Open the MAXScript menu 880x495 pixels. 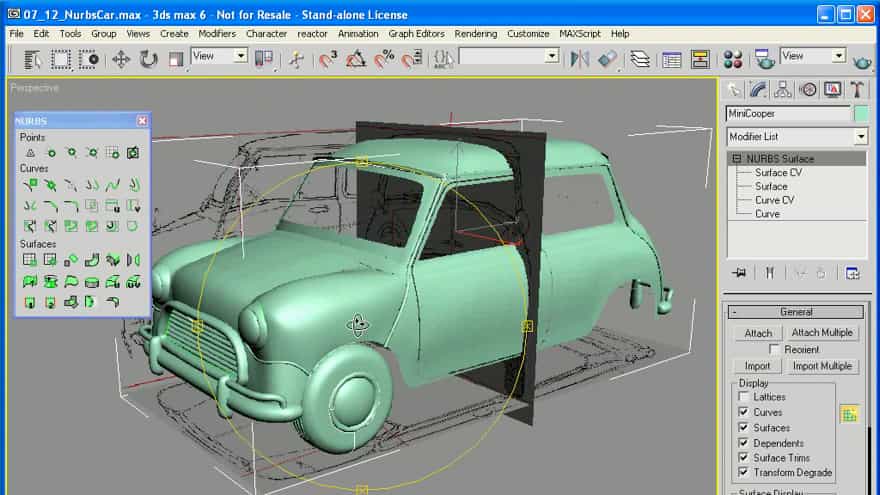click(579, 33)
